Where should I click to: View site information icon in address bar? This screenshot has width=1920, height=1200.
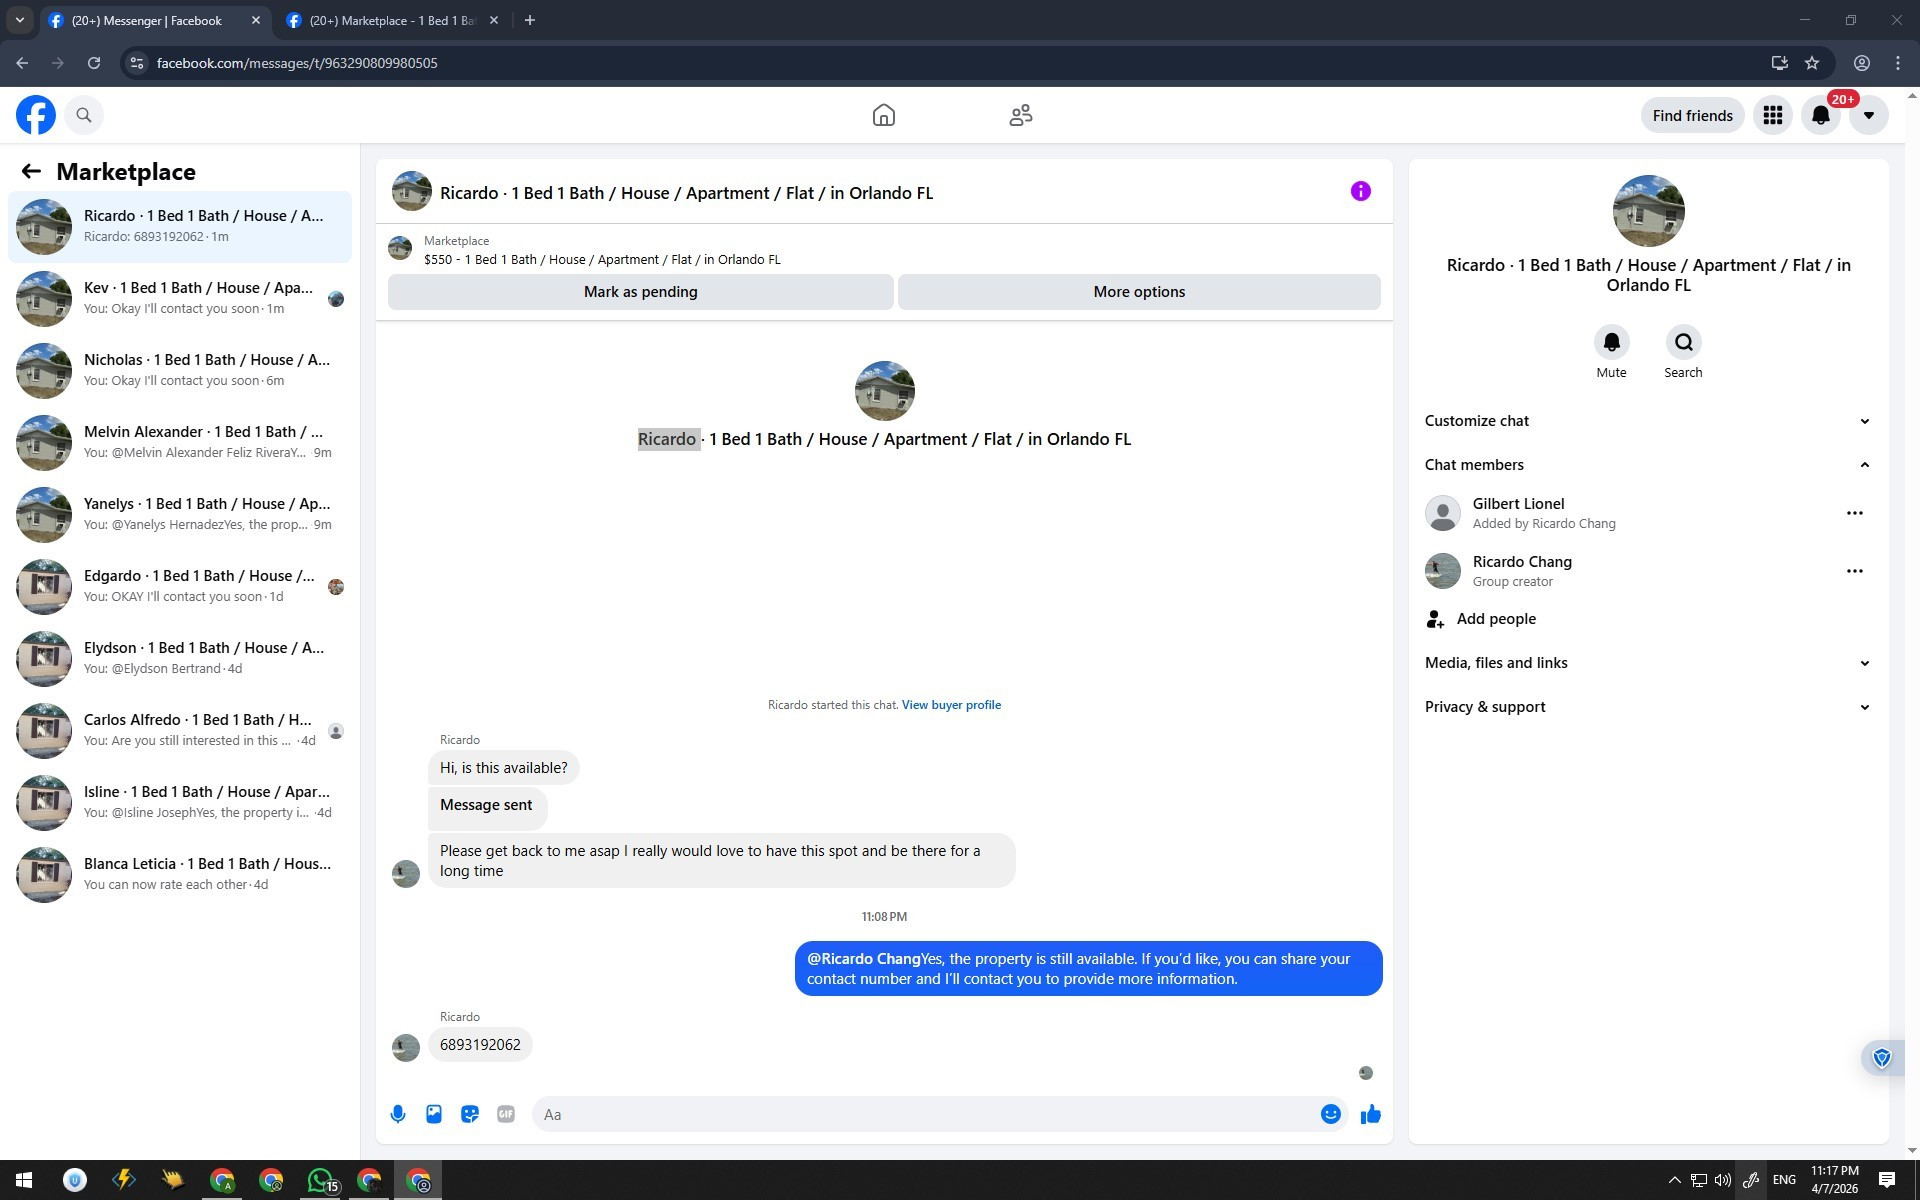(x=138, y=63)
